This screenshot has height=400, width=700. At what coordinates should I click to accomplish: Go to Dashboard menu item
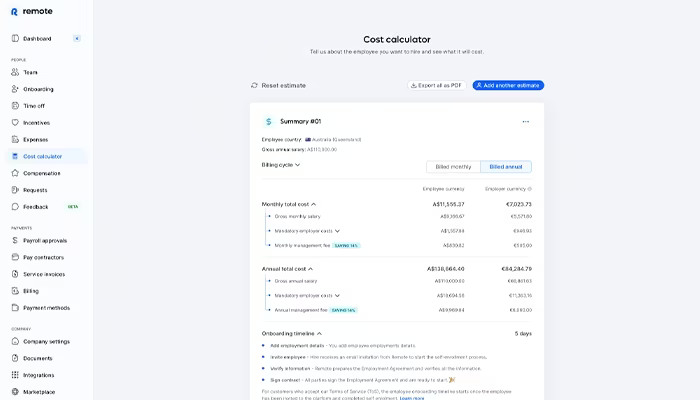coord(37,39)
